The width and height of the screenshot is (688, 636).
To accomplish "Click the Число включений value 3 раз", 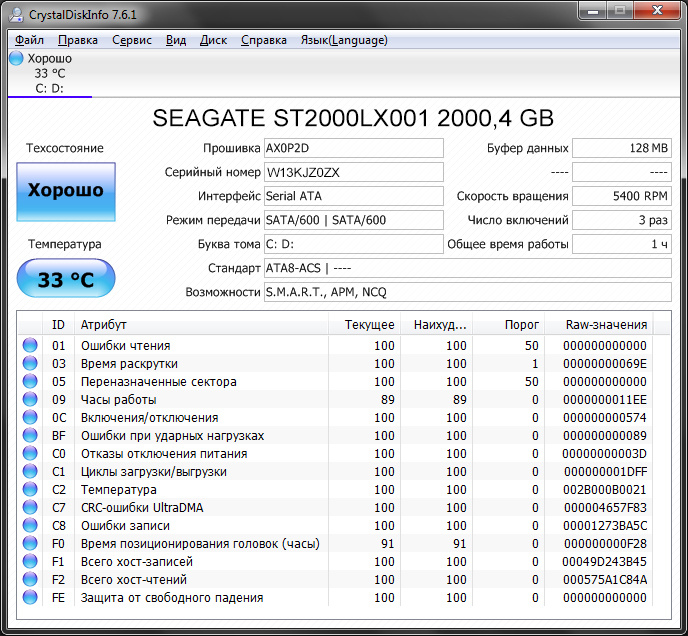I will point(622,220).
